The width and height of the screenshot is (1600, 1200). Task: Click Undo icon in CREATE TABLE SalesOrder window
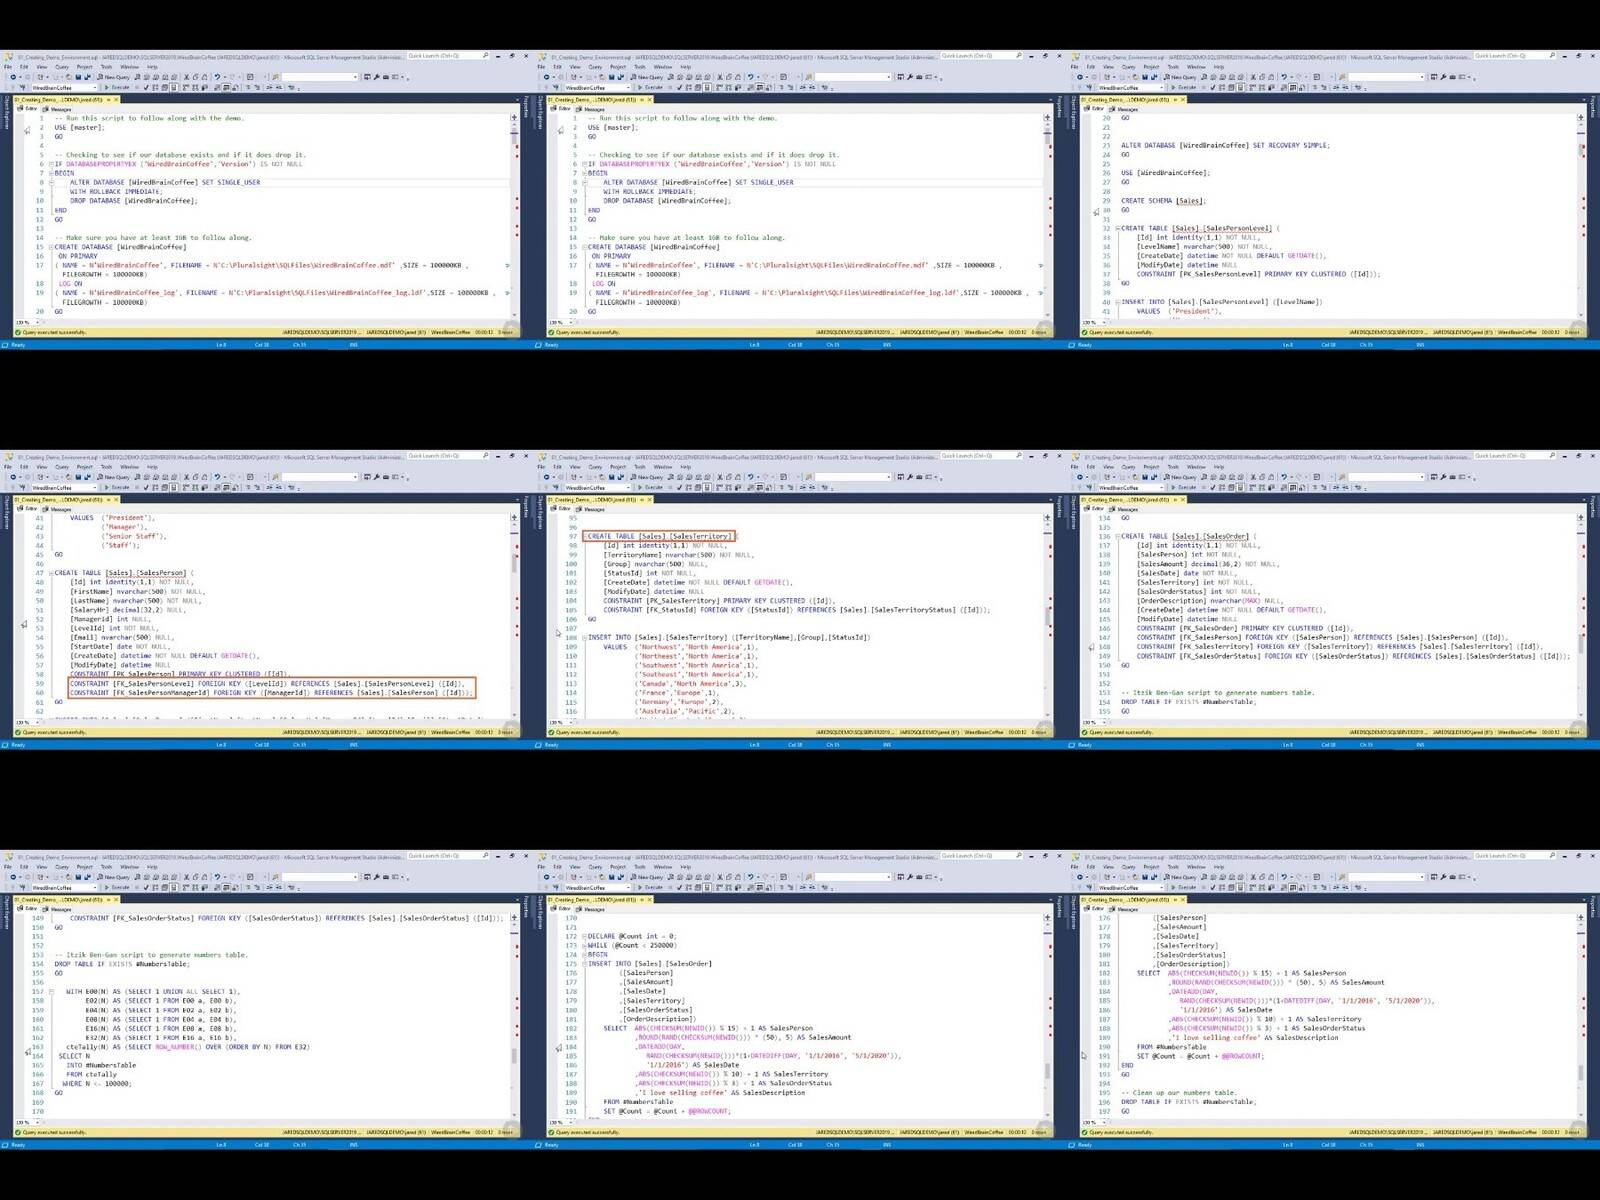[1284, 477]
